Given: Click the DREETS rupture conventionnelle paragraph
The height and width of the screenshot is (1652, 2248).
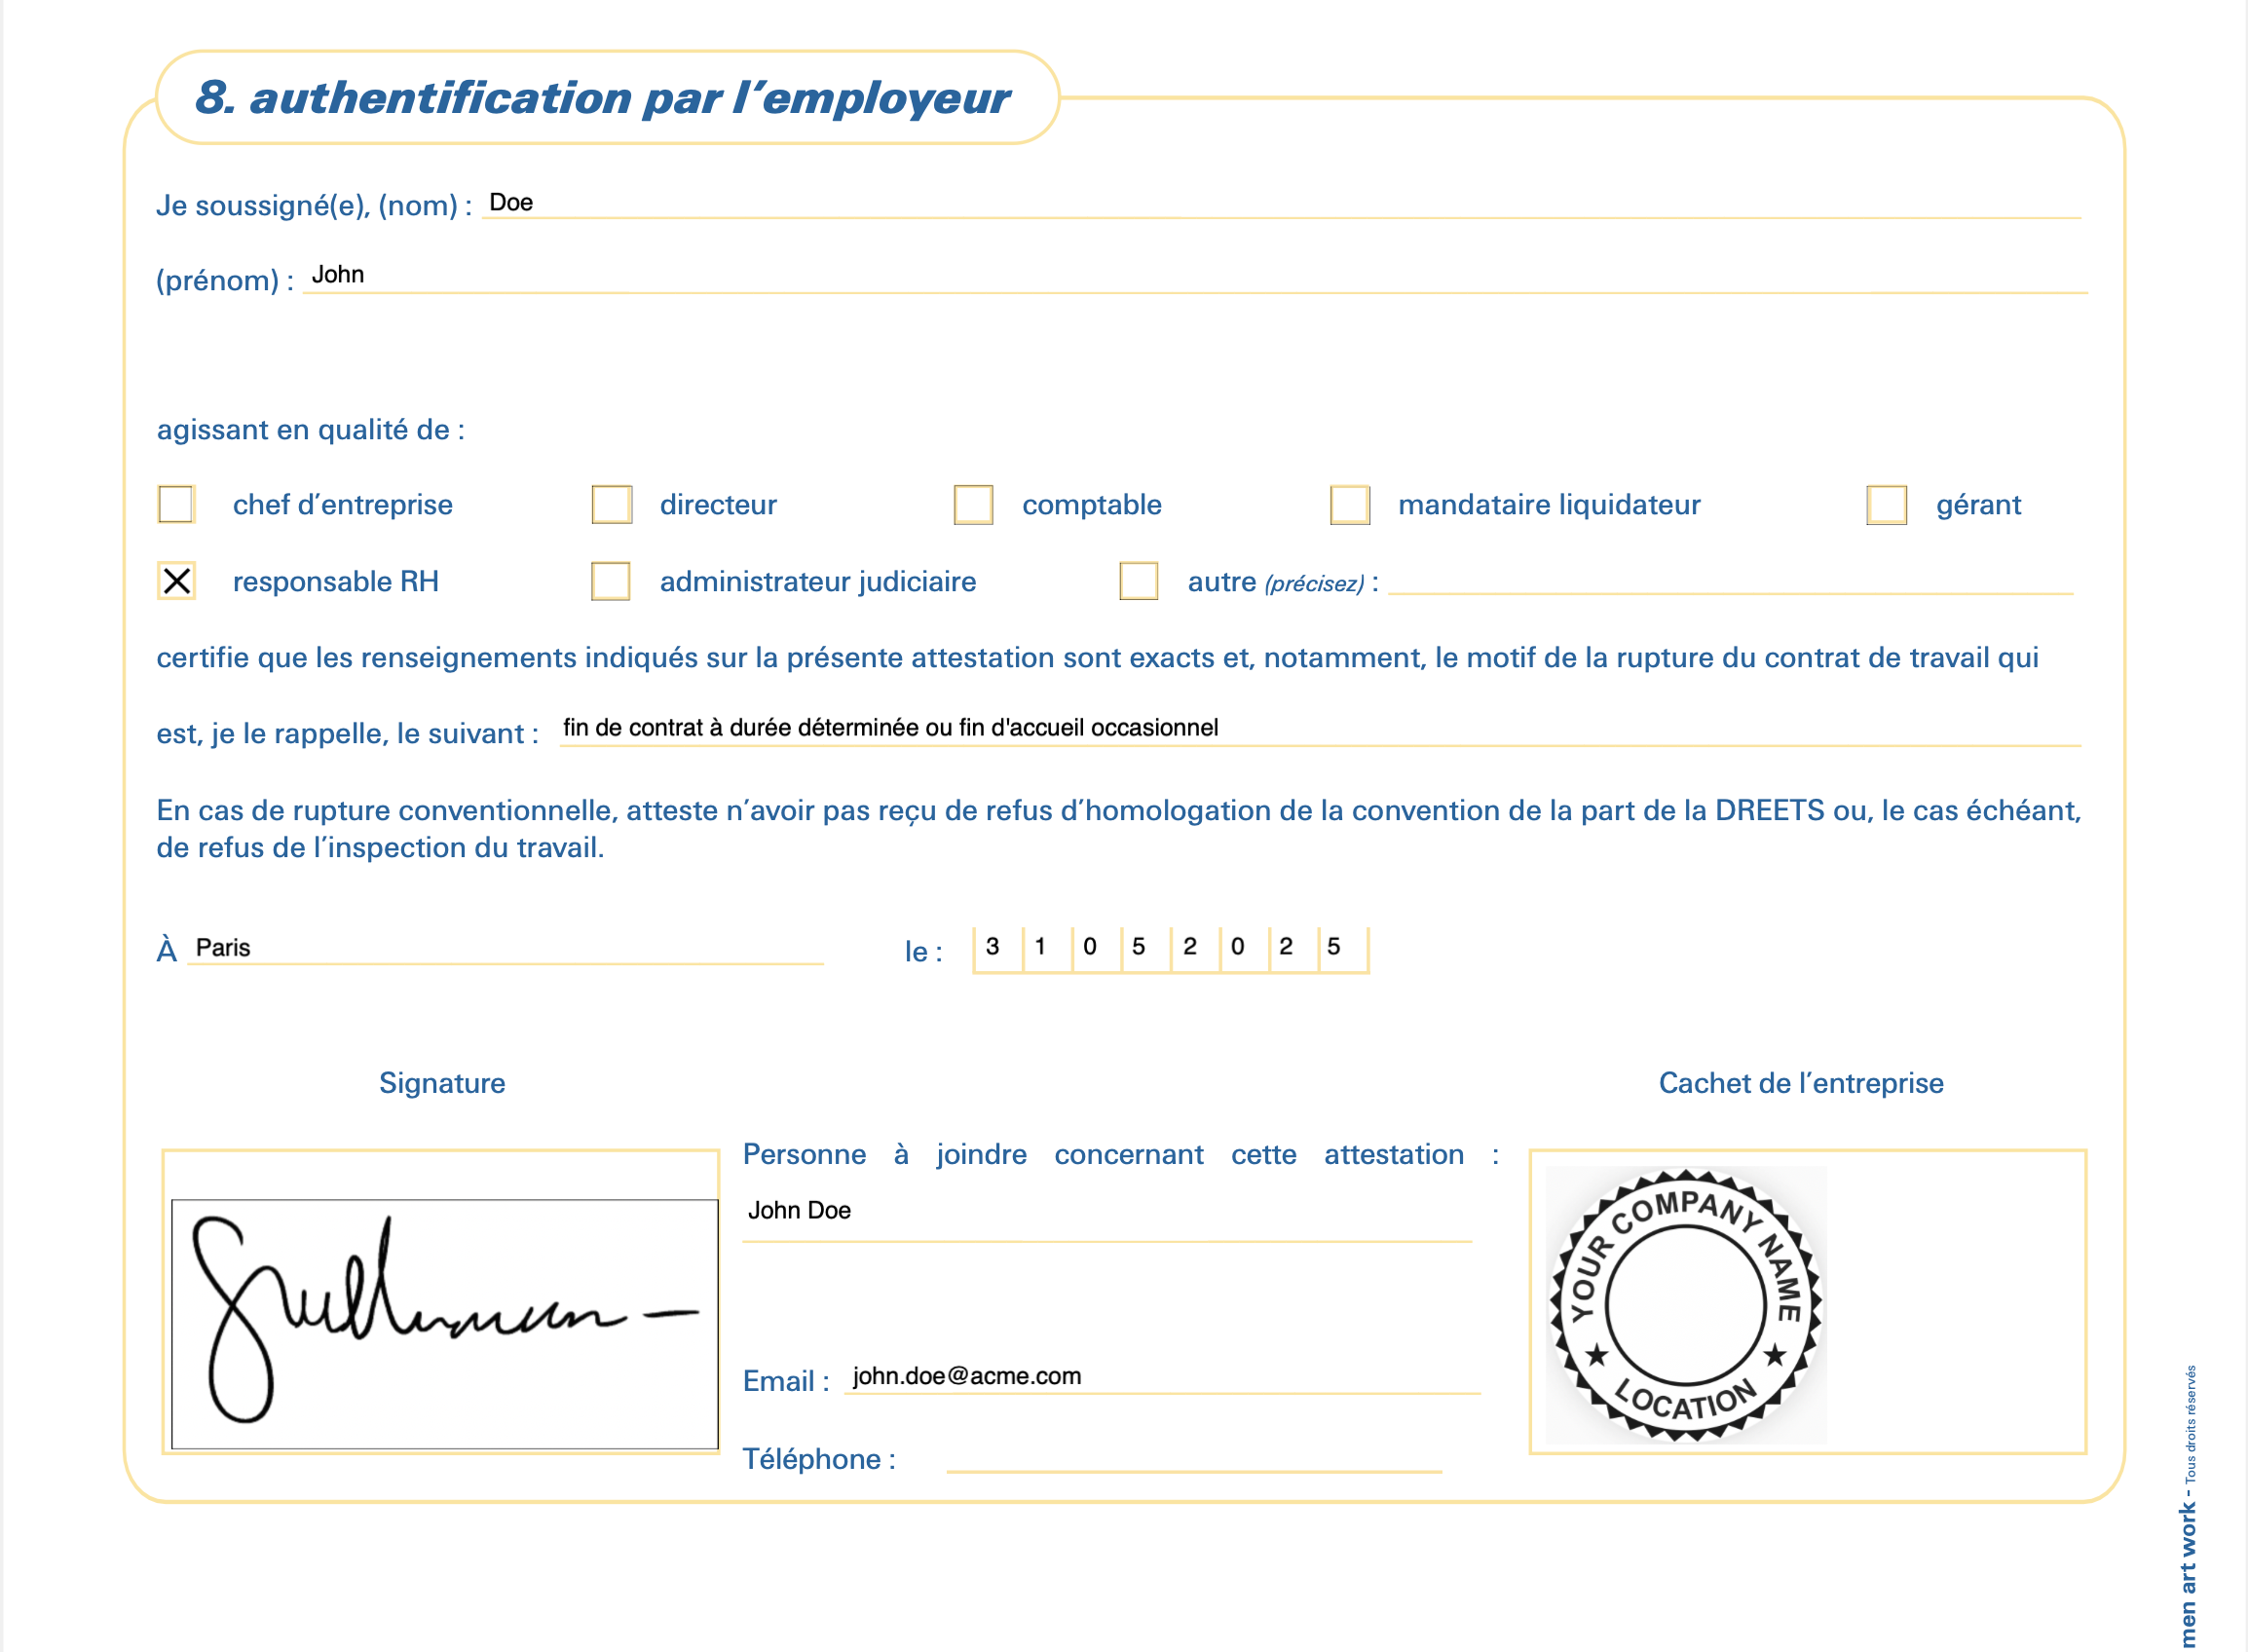Looking at the screenshot, I should click(x=1119, y=829).
